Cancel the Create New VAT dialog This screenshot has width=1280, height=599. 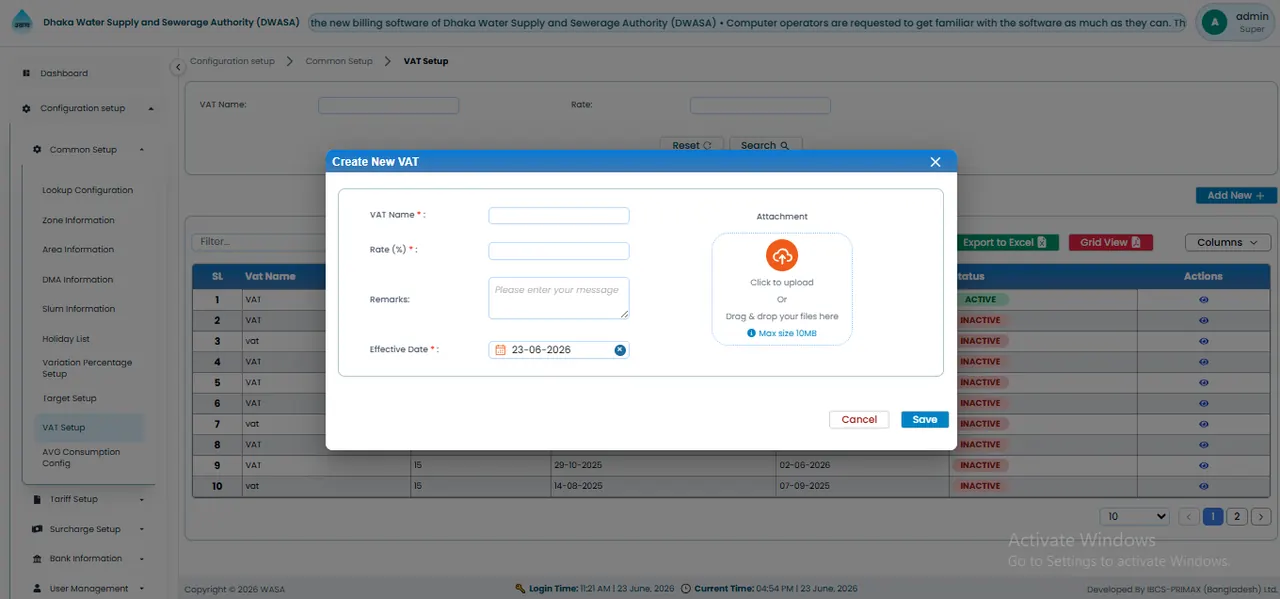click(859, 420)
